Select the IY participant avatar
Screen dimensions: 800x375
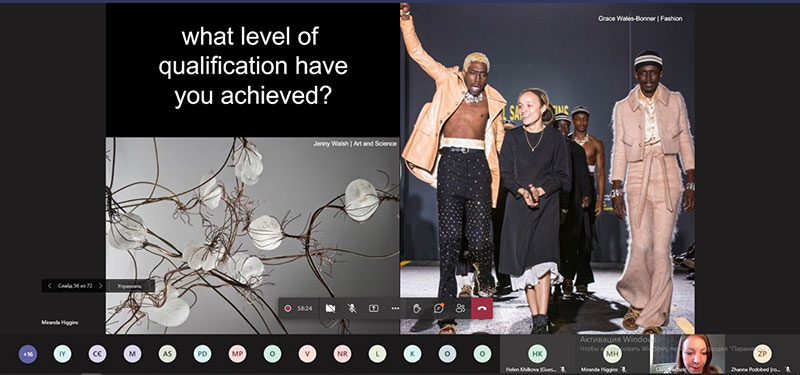tap(63, 354)
